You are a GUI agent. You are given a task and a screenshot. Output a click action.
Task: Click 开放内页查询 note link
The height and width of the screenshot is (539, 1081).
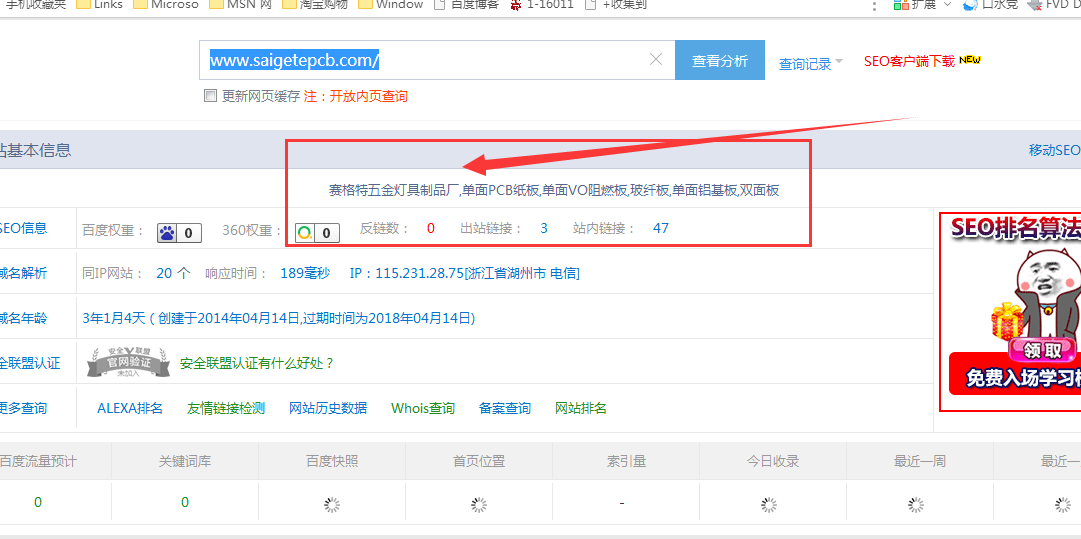tap(368, 96)
